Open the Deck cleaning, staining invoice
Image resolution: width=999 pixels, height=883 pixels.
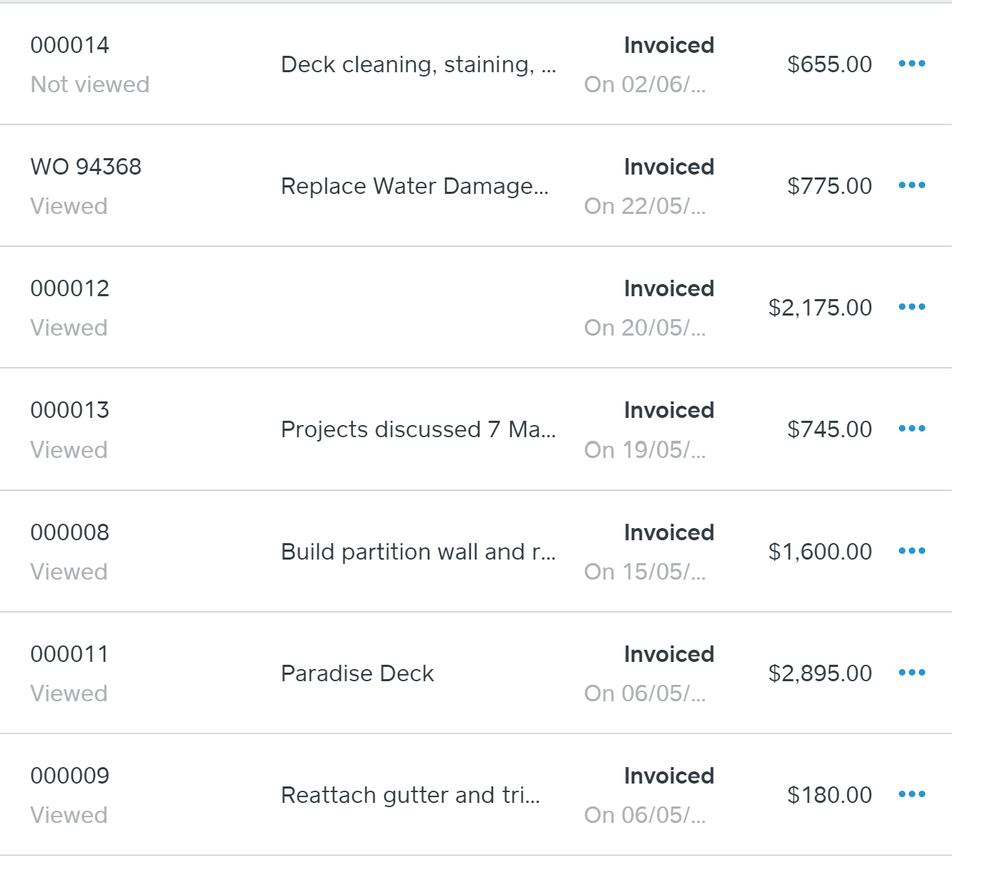418,65
